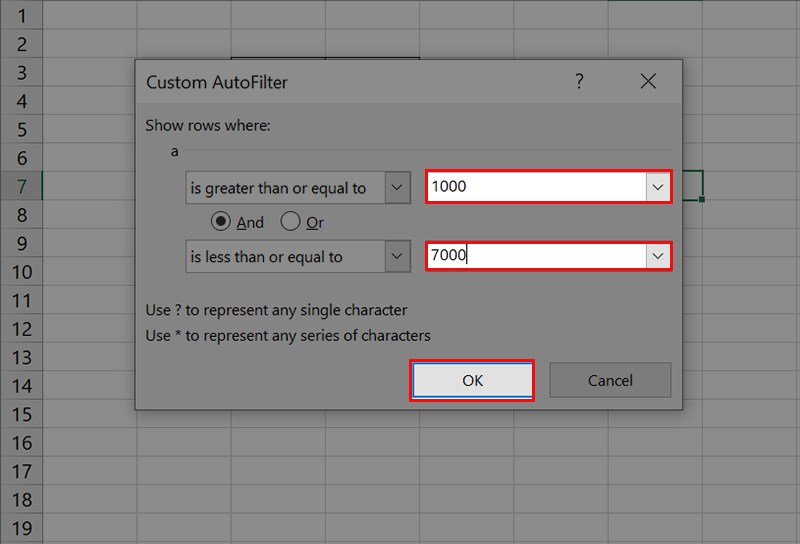Click the Custom AutoFilter title text

pos(217,82)
